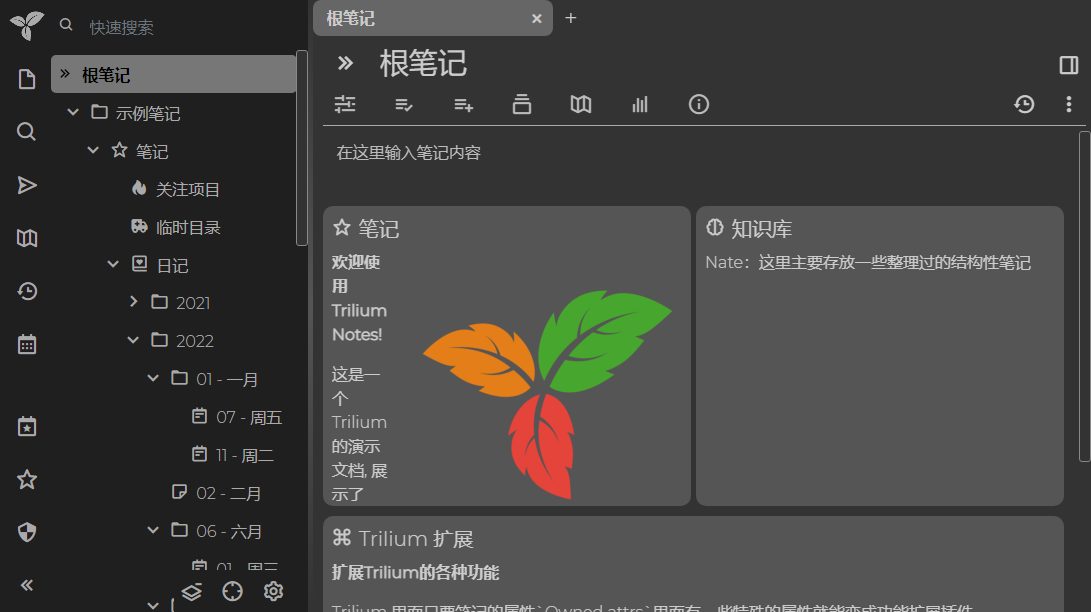Collapse the 示例笔记 tree node
Screen dimensions: 1091x612
pyautogui.click(x=73, y=112)
